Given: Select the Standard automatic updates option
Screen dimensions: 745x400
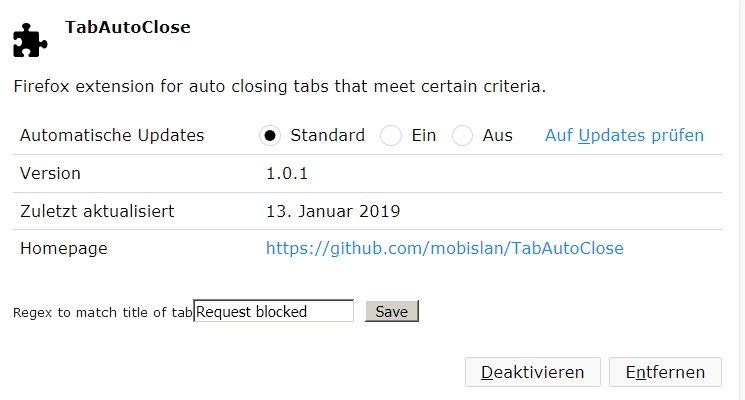Looking at the screenshot, I should click(269, 136).
